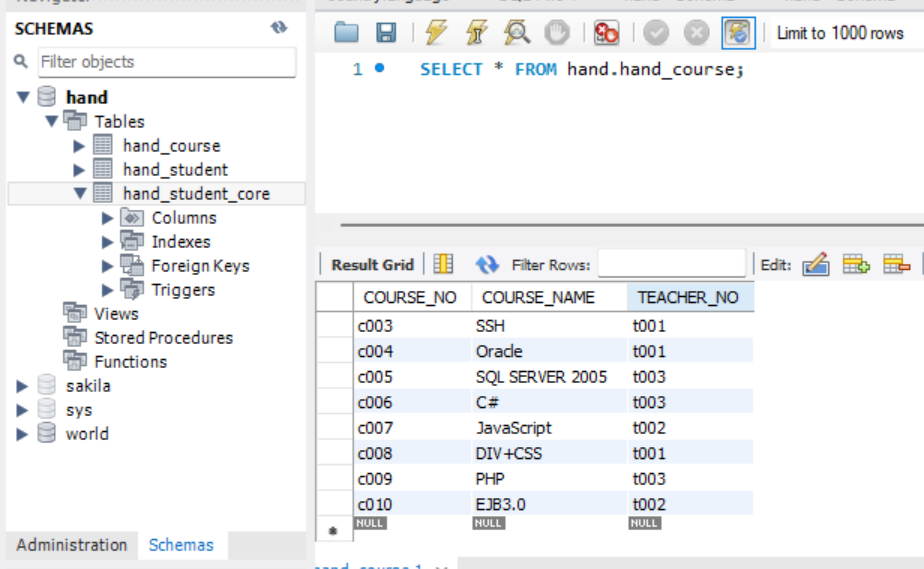924x569 pixels.
Task: Select the EJB3.0 cell
Action: [549, 504]
